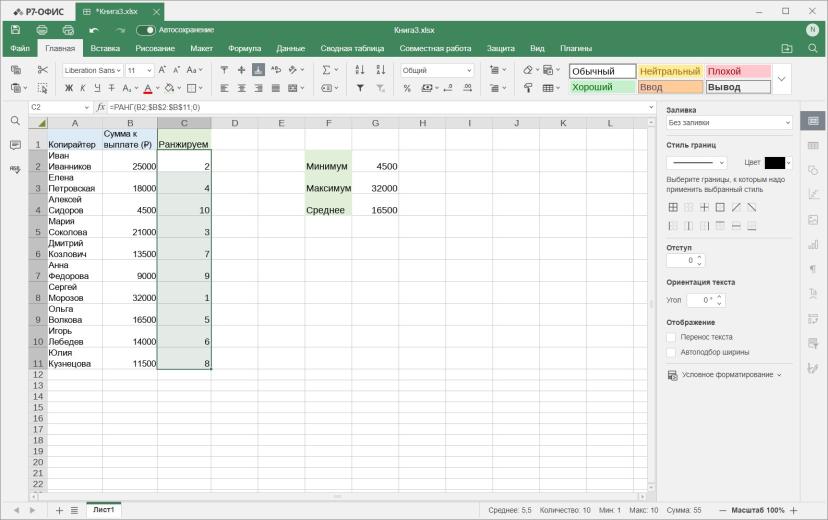Open the Формула ribbon tab
Image resolution: width=828 pixels, height=520 pixels.
pos(244,48)
